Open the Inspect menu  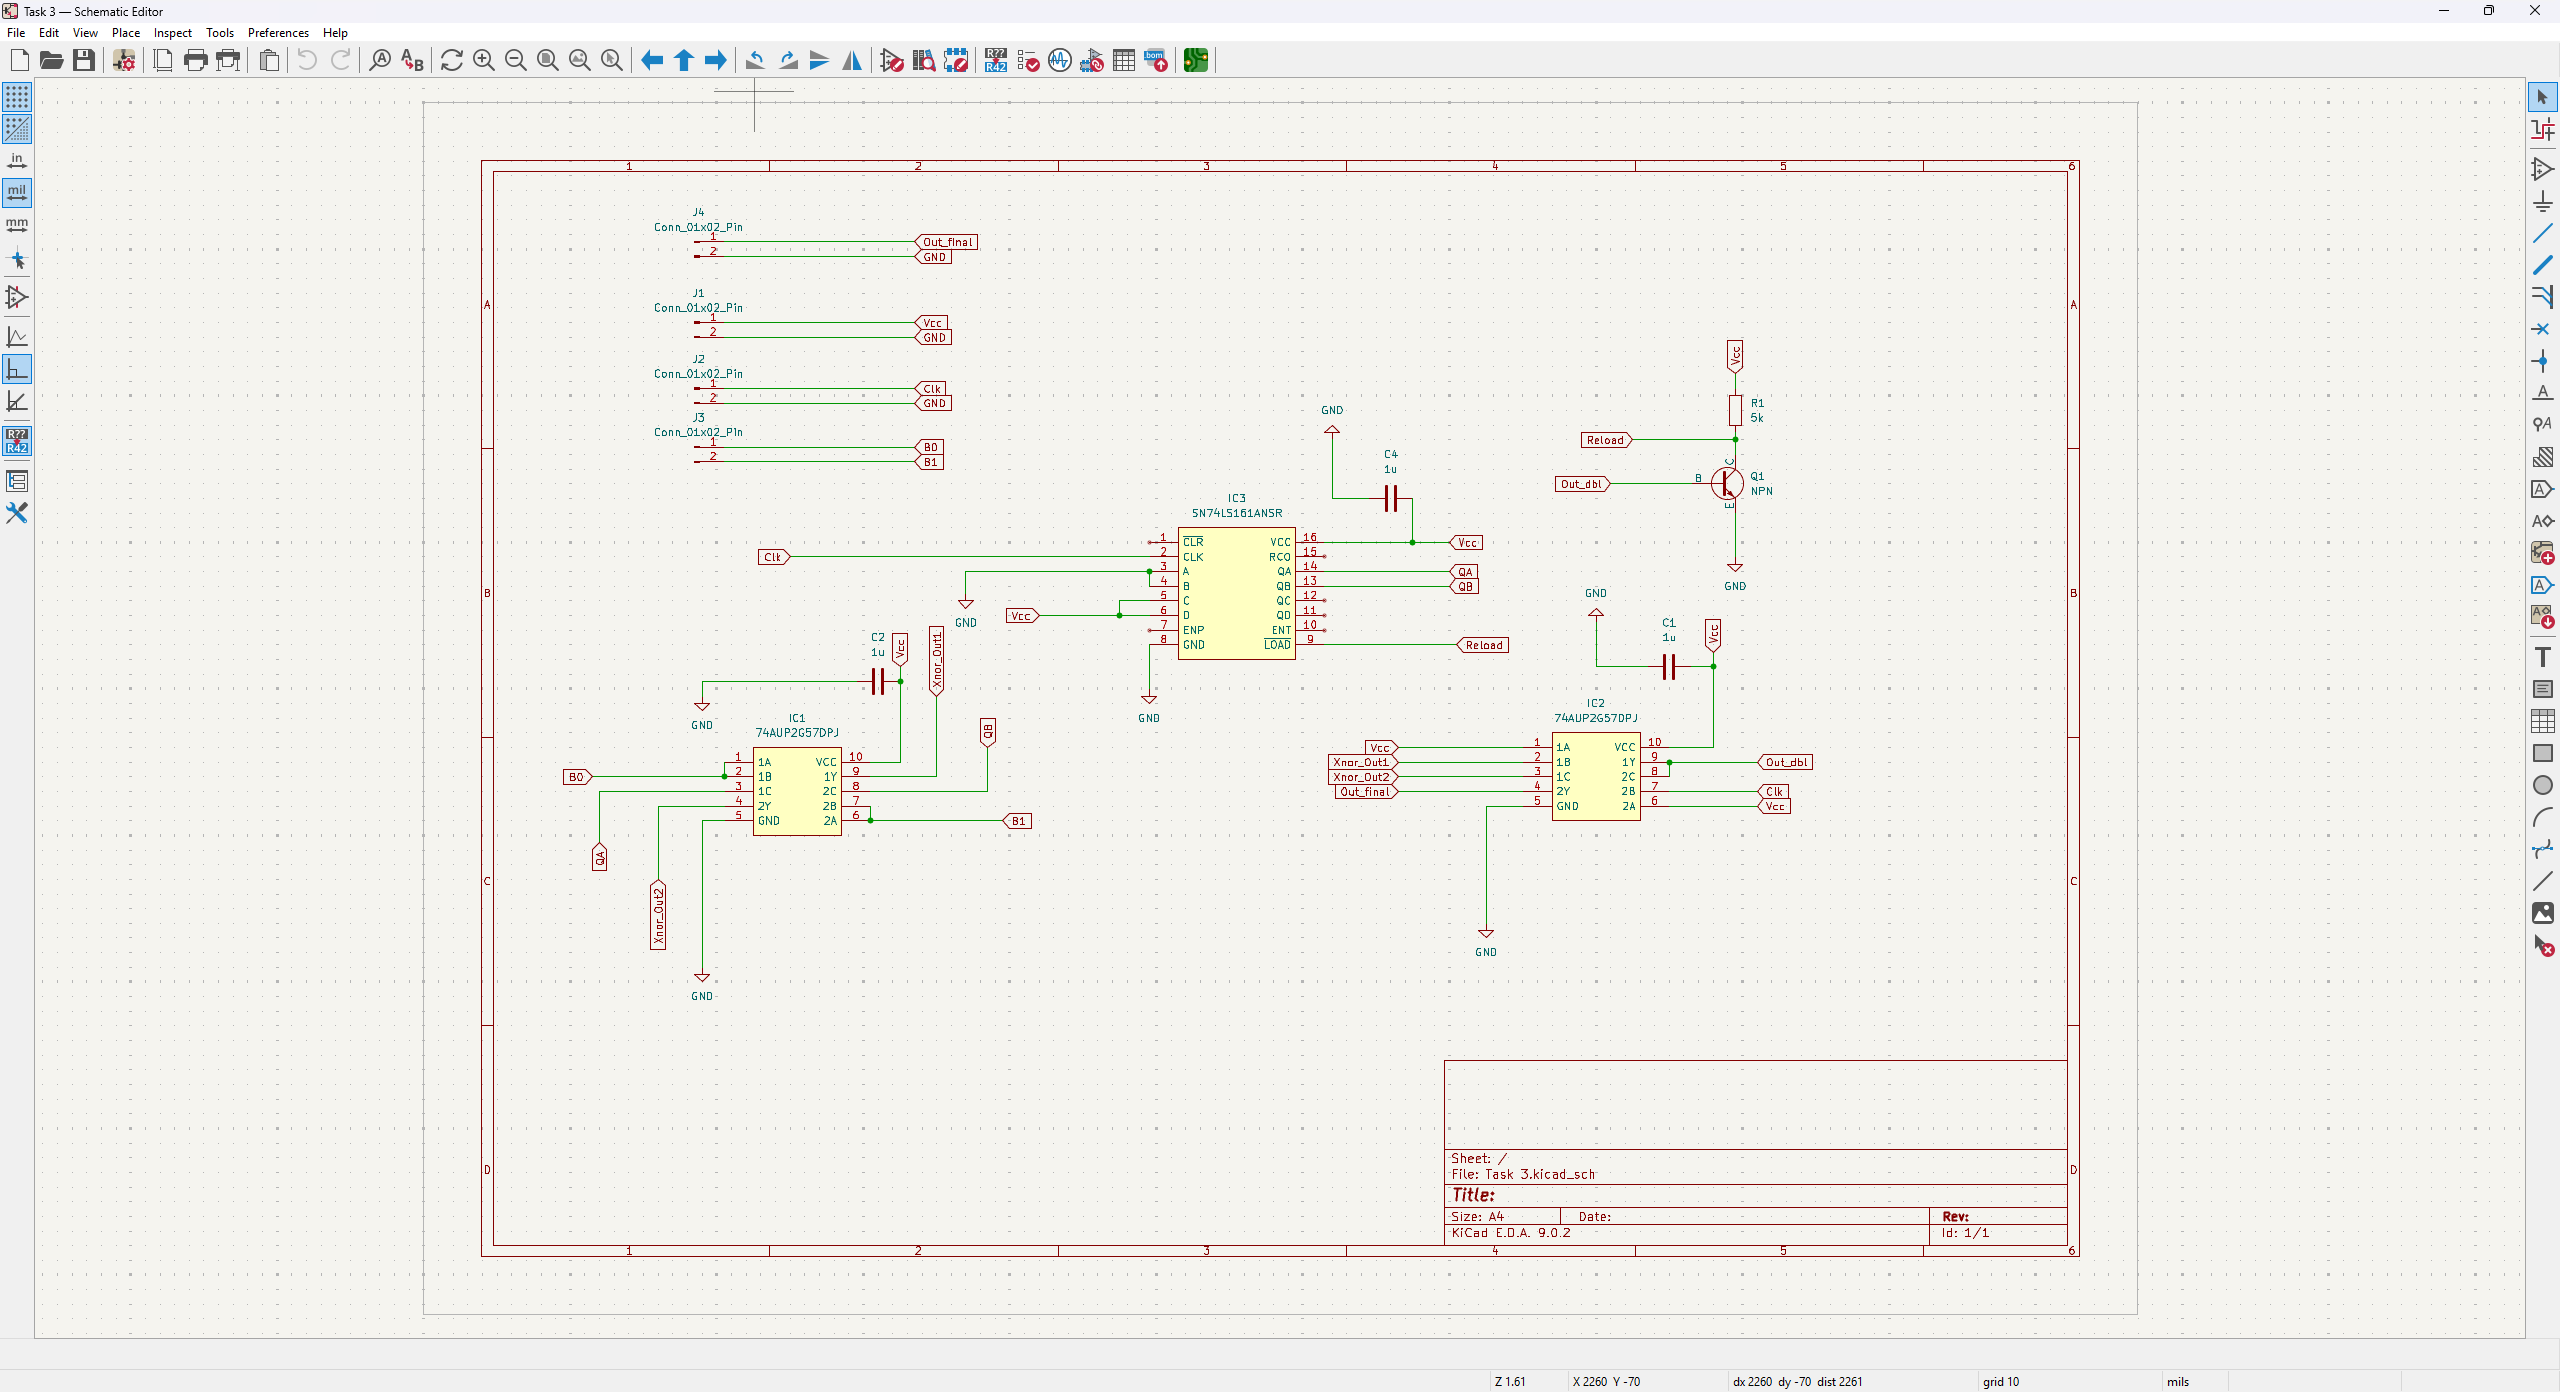173,33
